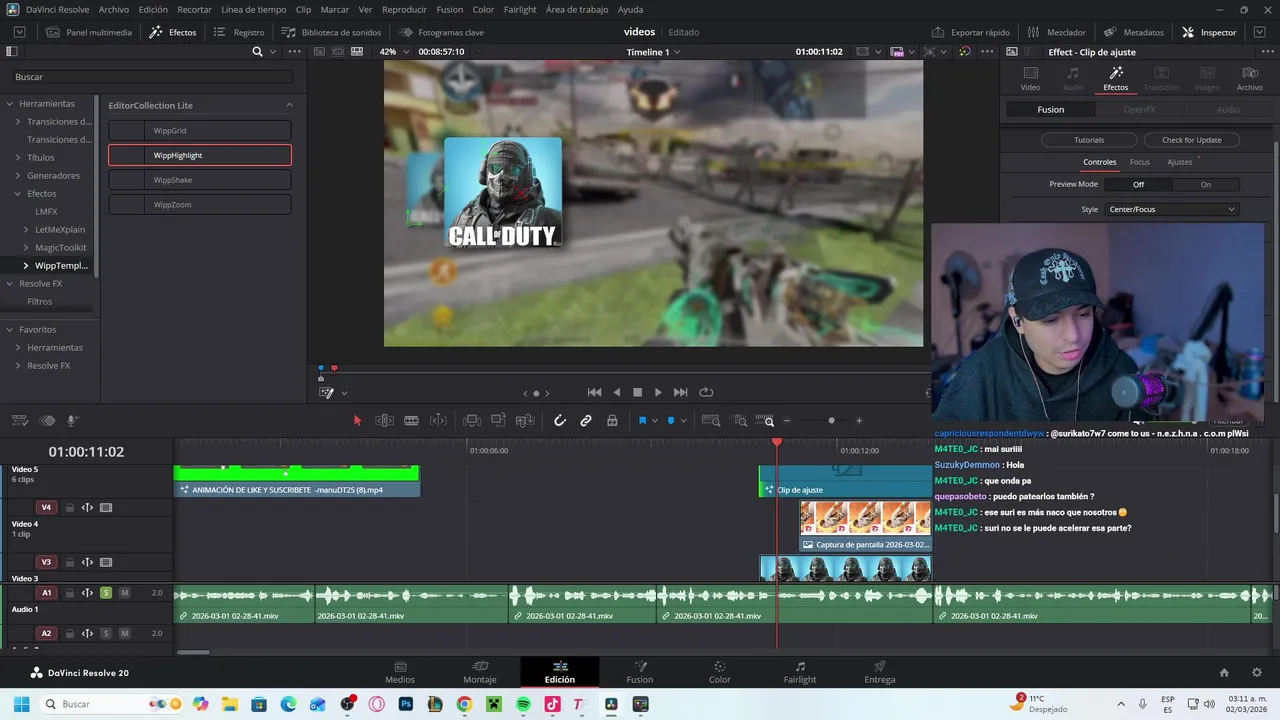Viewport: 1280px width, 720px height.
Task: Stop playback in the viewer
Action: [x=637, y=393]
